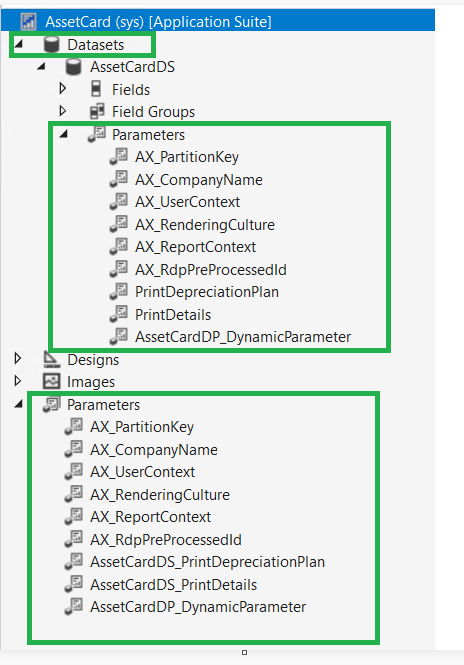Select report-level AX_RdpPreProcessedId parameter

(165, 539)
